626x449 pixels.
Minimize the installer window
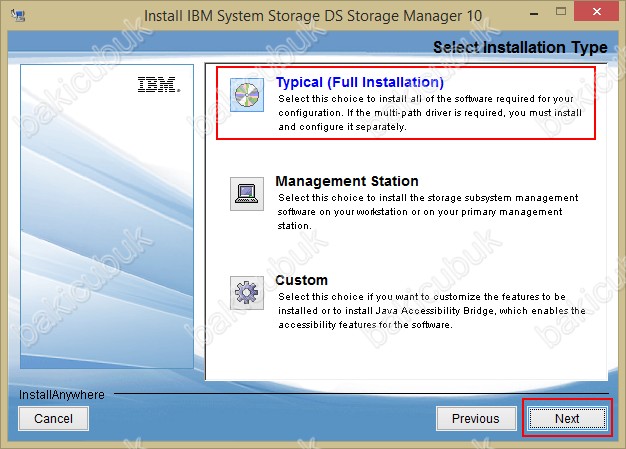534,14
